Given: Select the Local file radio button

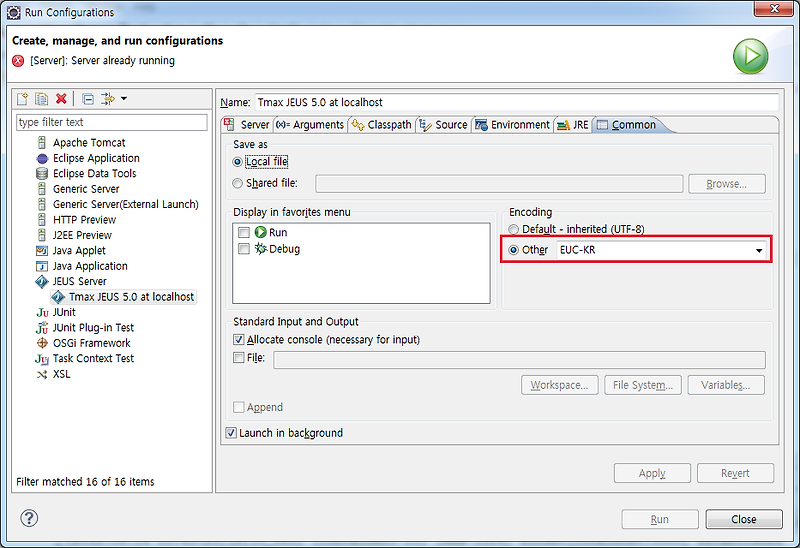Looking at the screenshot, I should (x=237, y=162).
